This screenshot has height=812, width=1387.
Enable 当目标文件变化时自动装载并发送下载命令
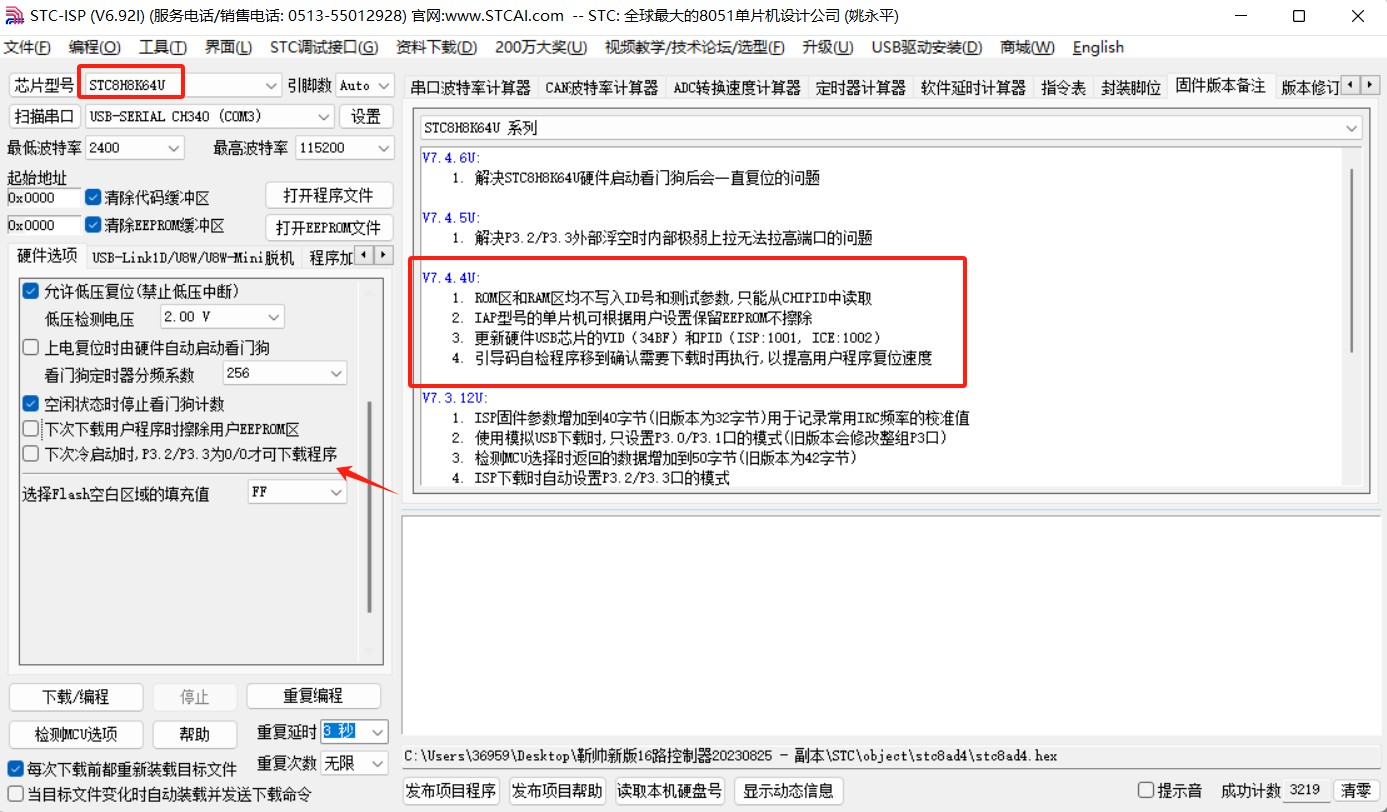coord(15,794)
